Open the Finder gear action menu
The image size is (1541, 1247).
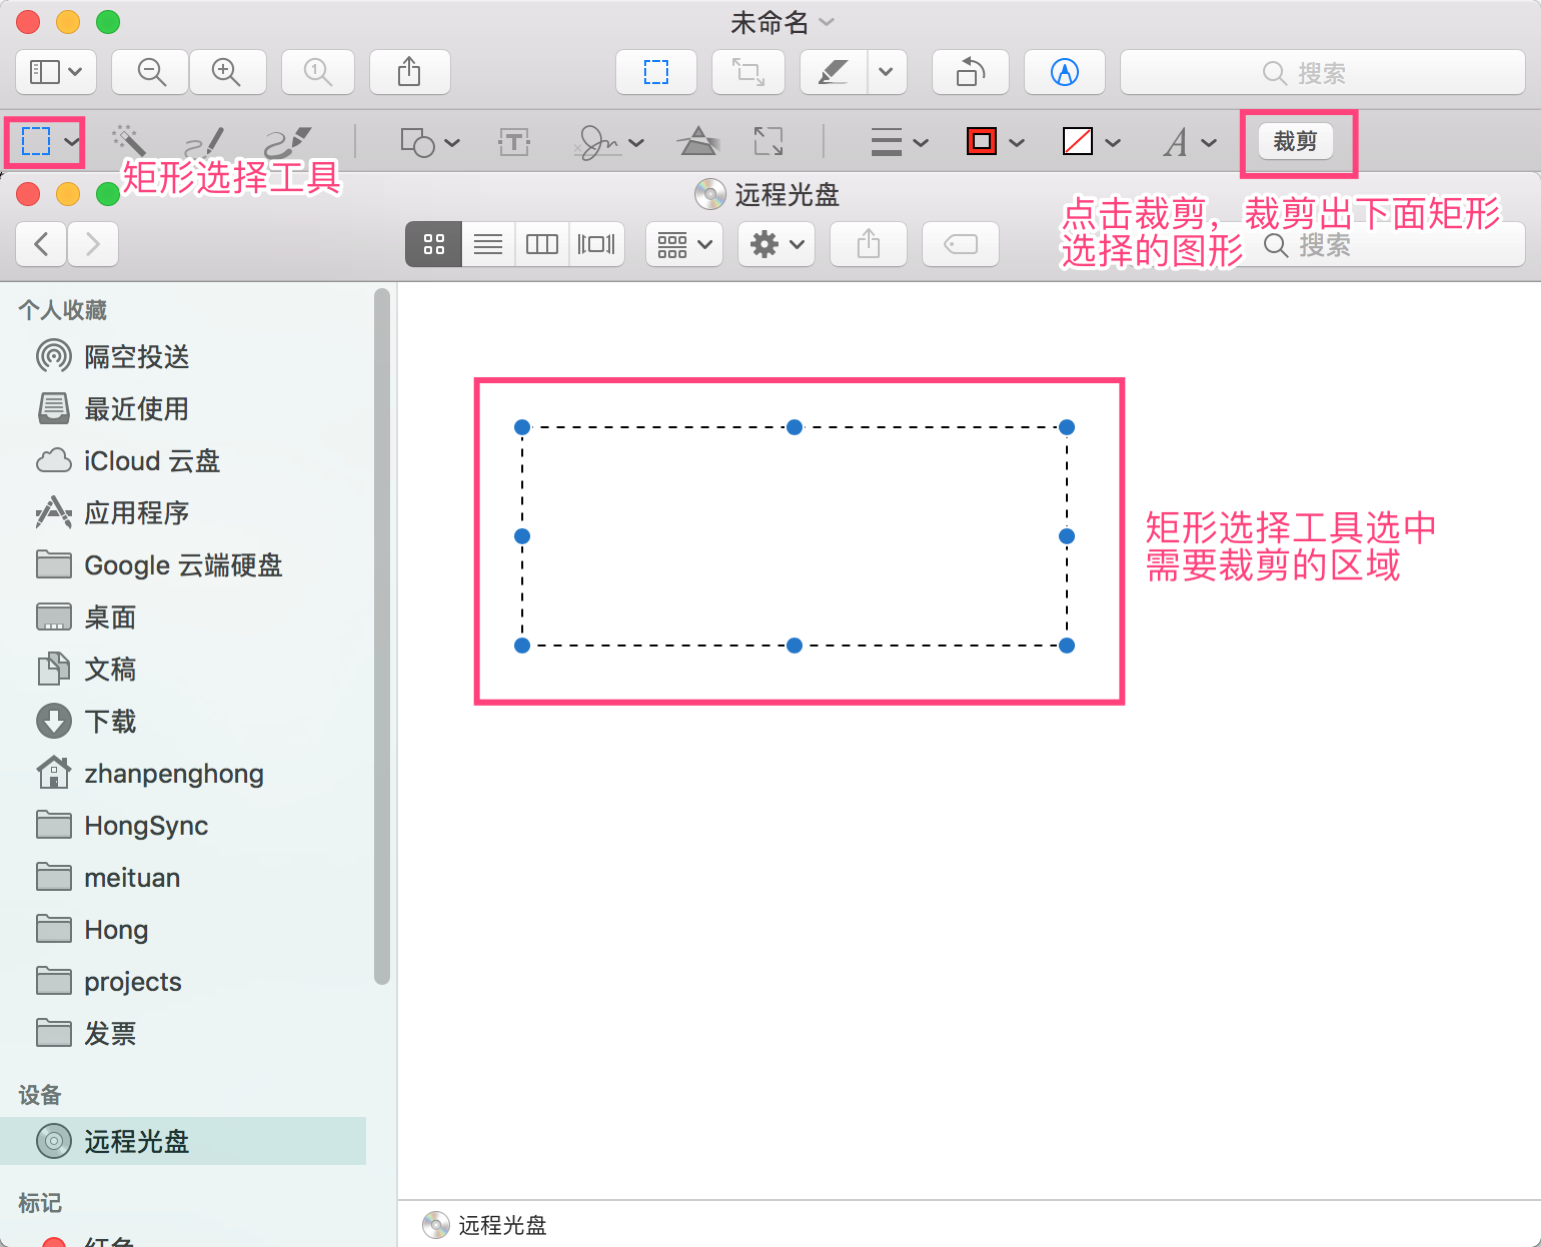tap(777, 244)
